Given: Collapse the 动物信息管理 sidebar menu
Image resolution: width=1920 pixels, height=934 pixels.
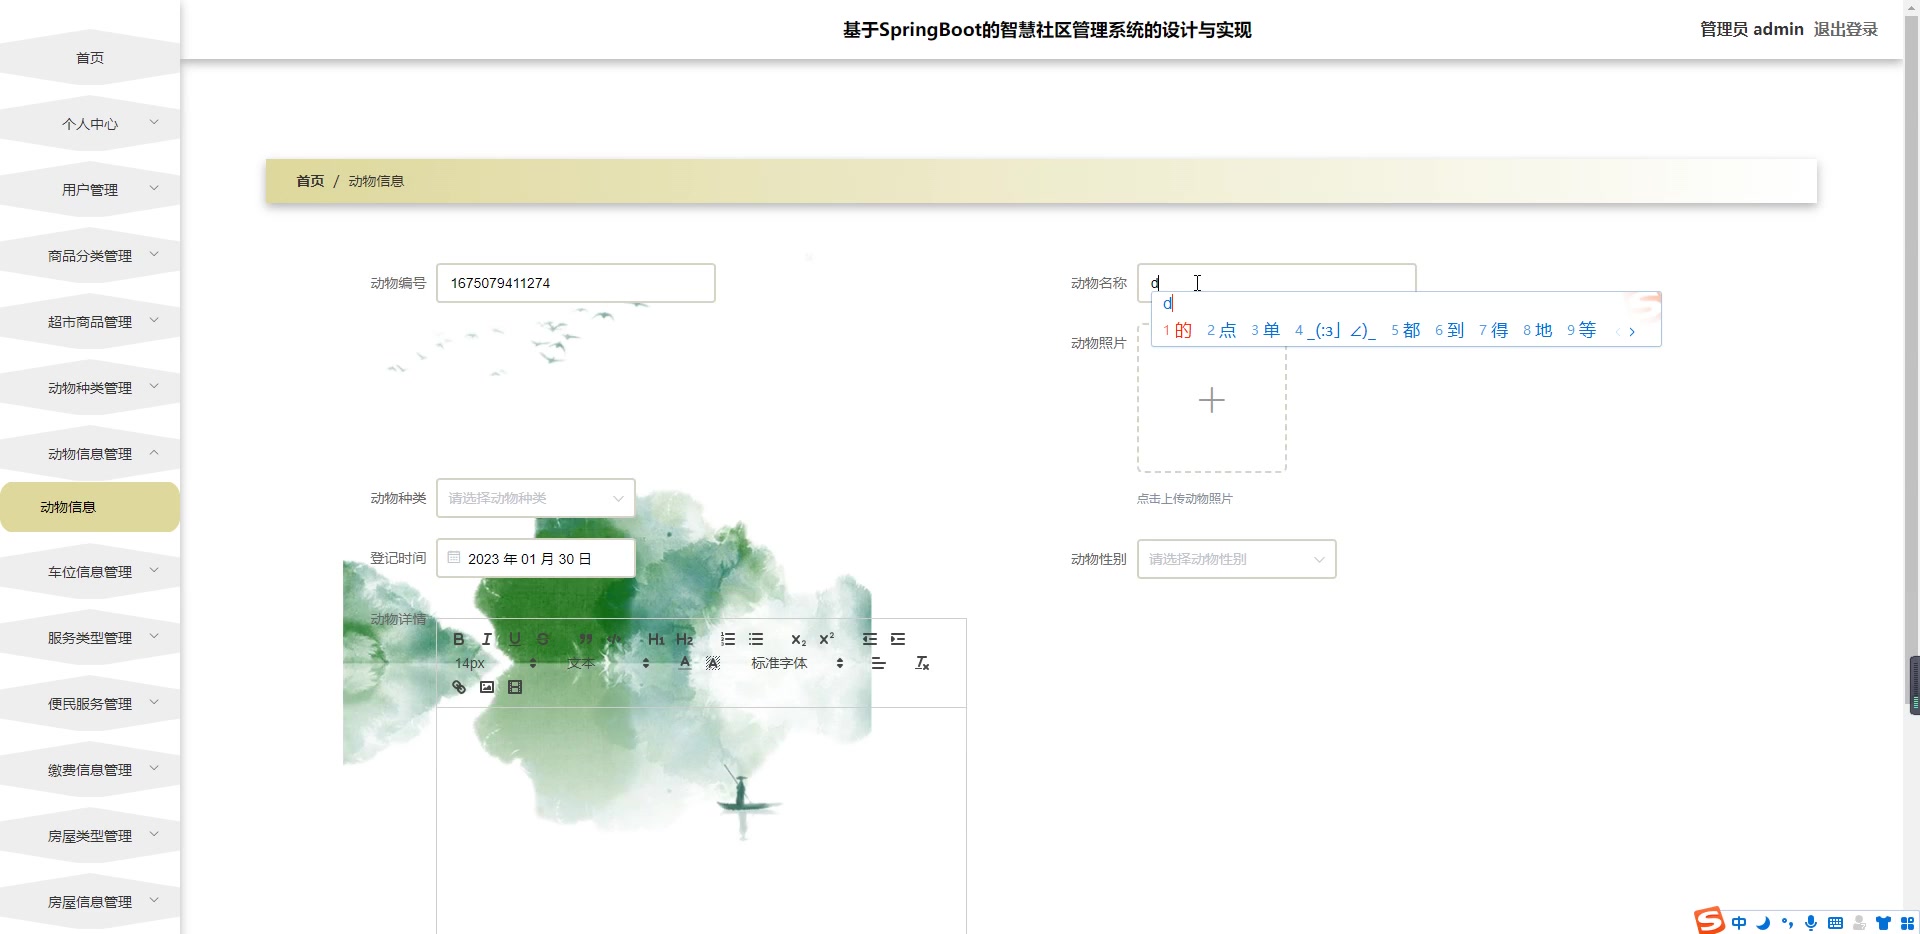Looking at the screenshot, I should 90,454.
